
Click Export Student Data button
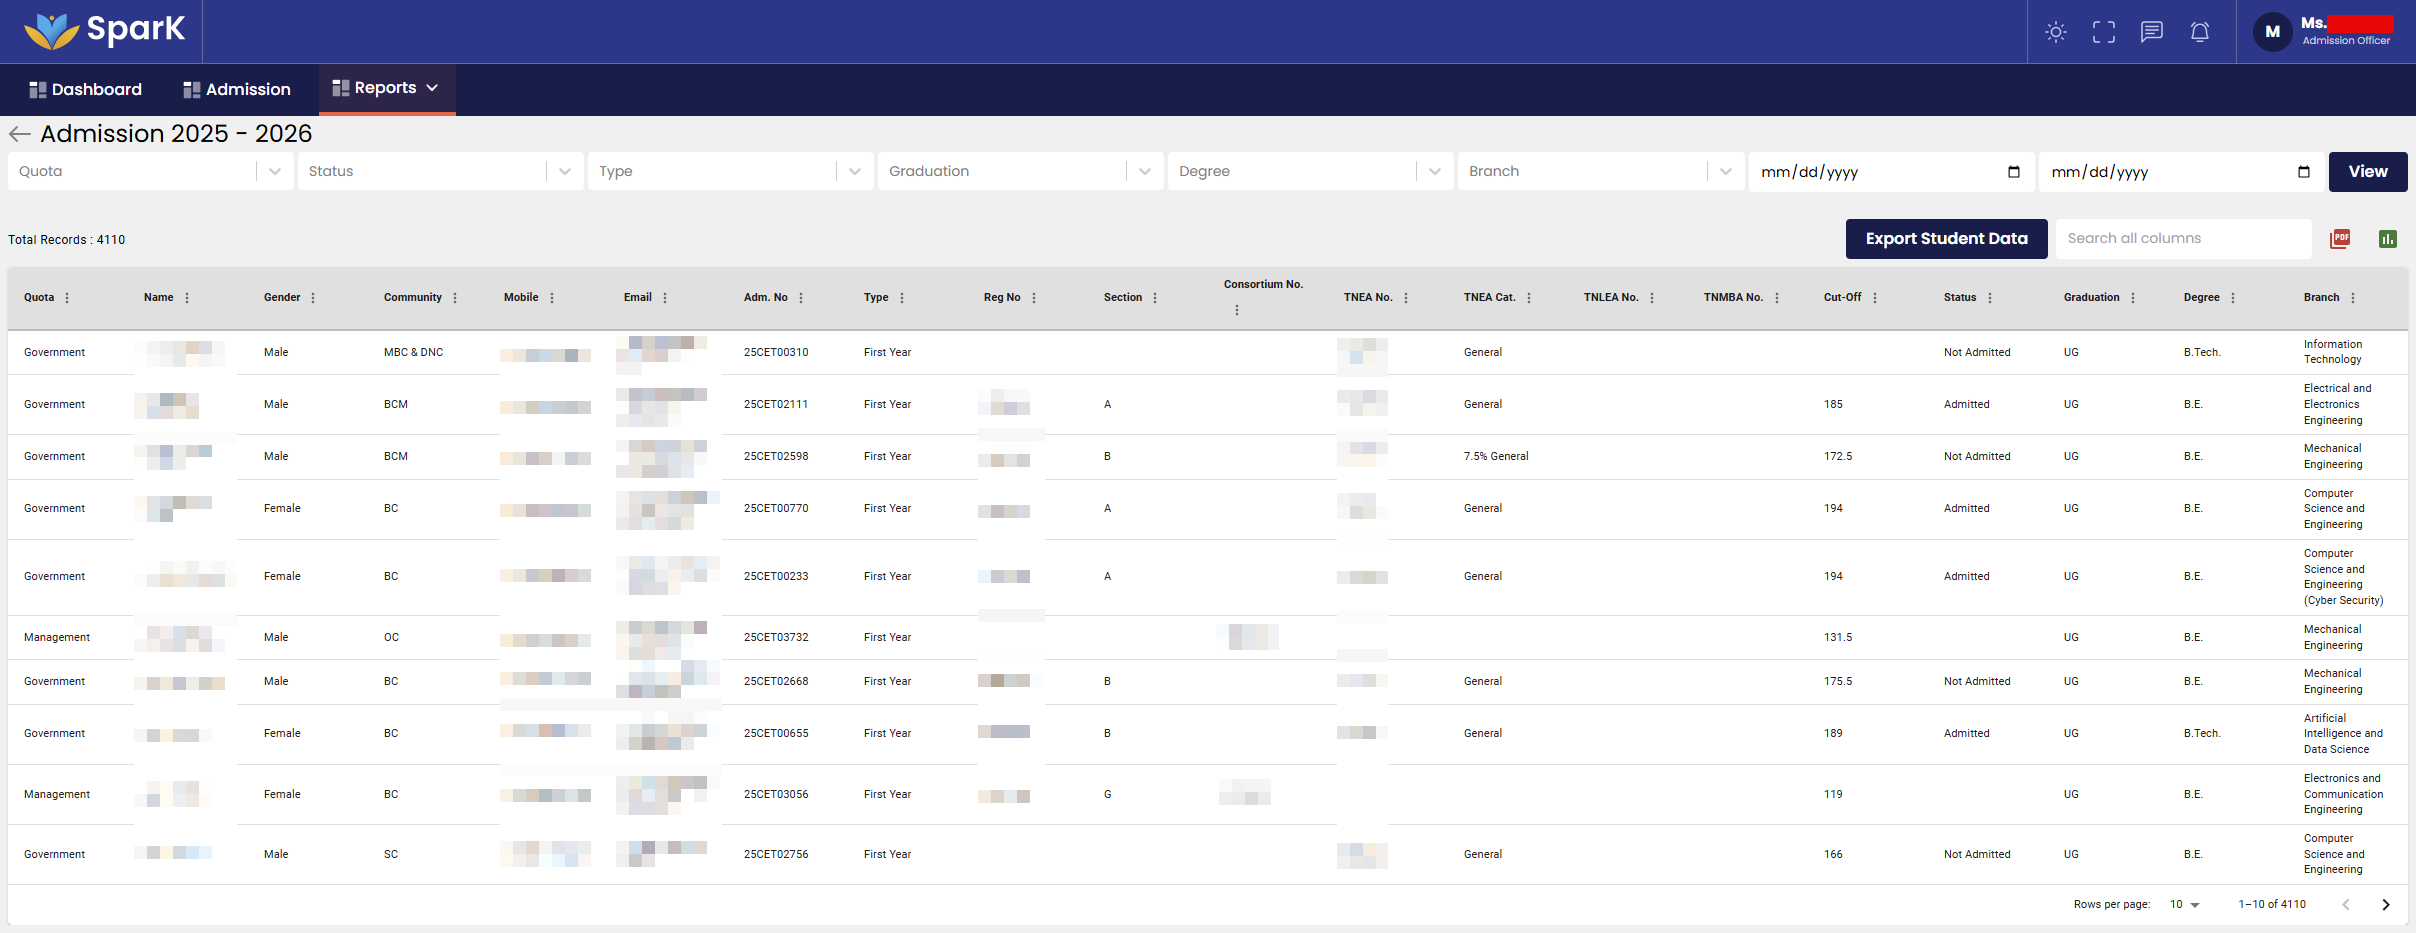pos(1946,239)
